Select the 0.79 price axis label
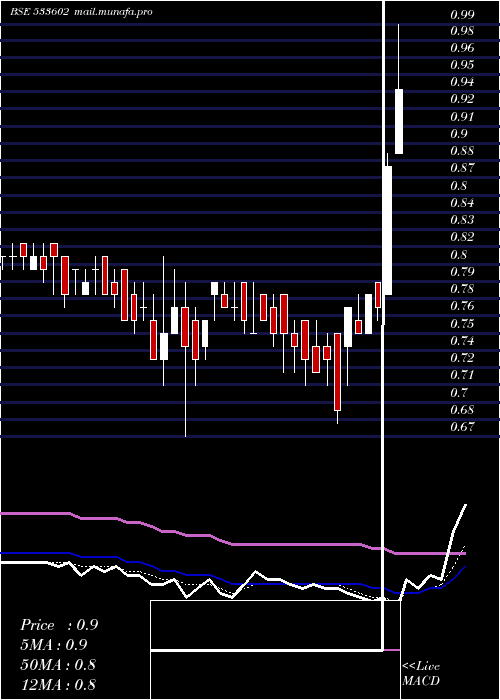500x700 pixels. (x=462, y=272)
